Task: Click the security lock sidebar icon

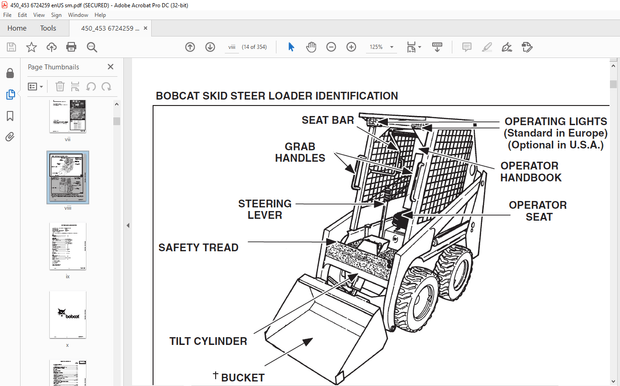Action: (10, 73)
